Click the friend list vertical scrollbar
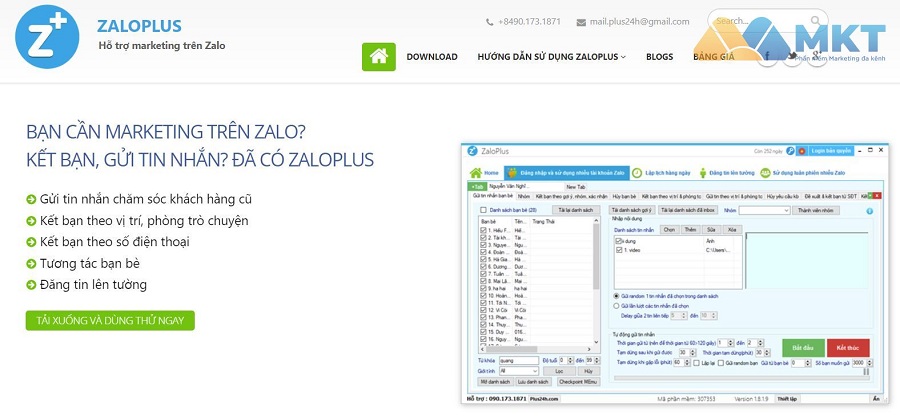 596,281
